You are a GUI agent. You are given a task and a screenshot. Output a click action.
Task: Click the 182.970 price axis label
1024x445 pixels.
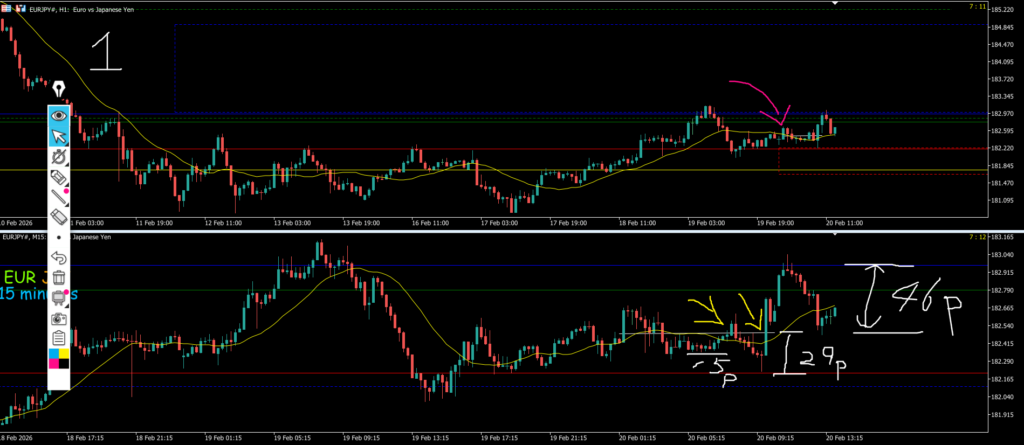click(1002, 114)
